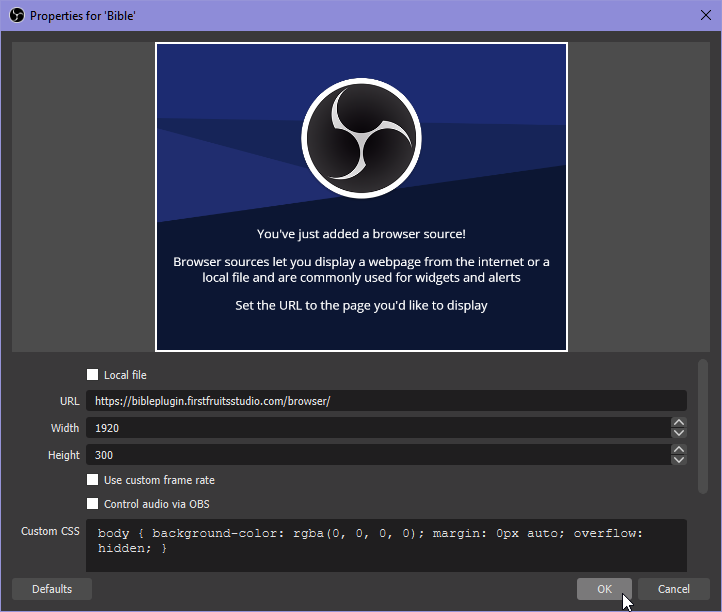Enable Control audio via OBS
The image size is (722, 612).
point(93,504)
